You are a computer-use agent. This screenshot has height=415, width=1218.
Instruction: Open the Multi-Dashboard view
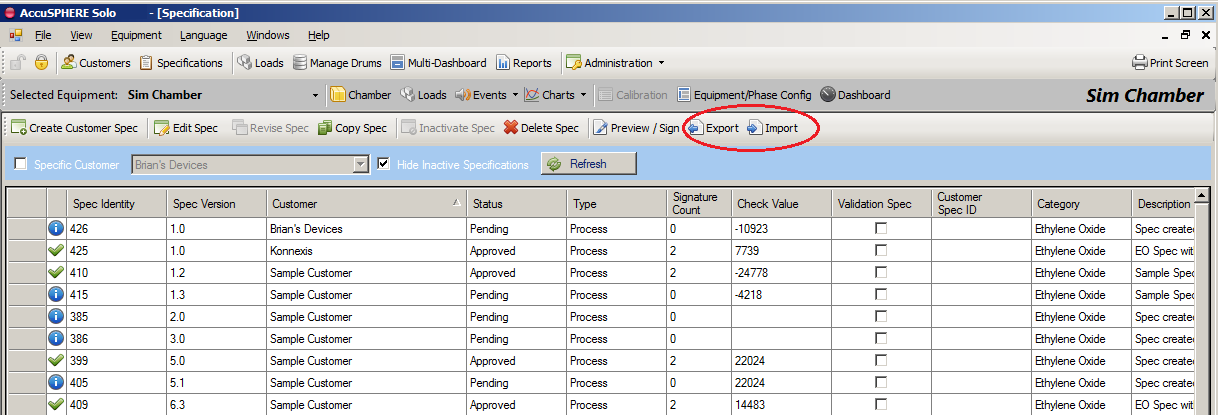pyautogui.click(x=397, y=63)
